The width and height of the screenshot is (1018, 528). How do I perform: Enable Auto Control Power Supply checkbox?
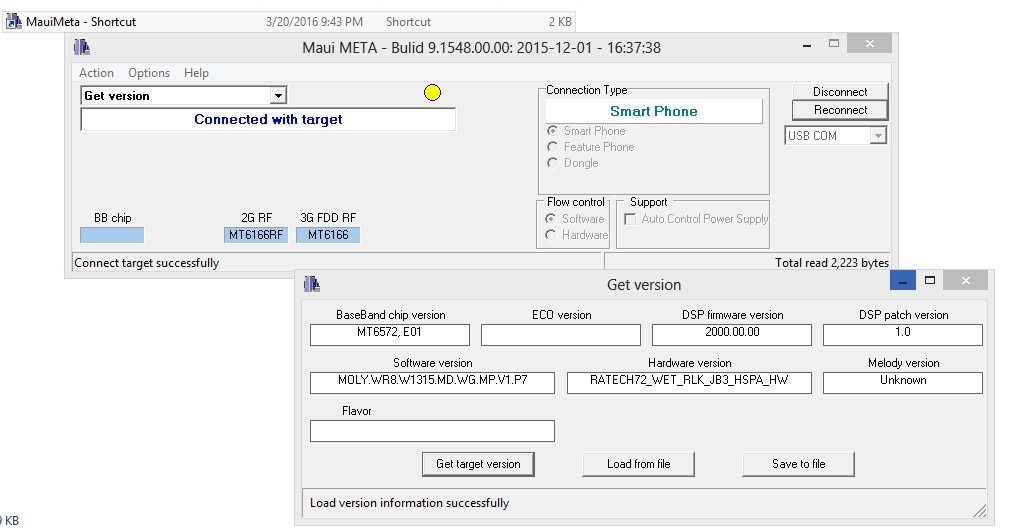[630, 219]
